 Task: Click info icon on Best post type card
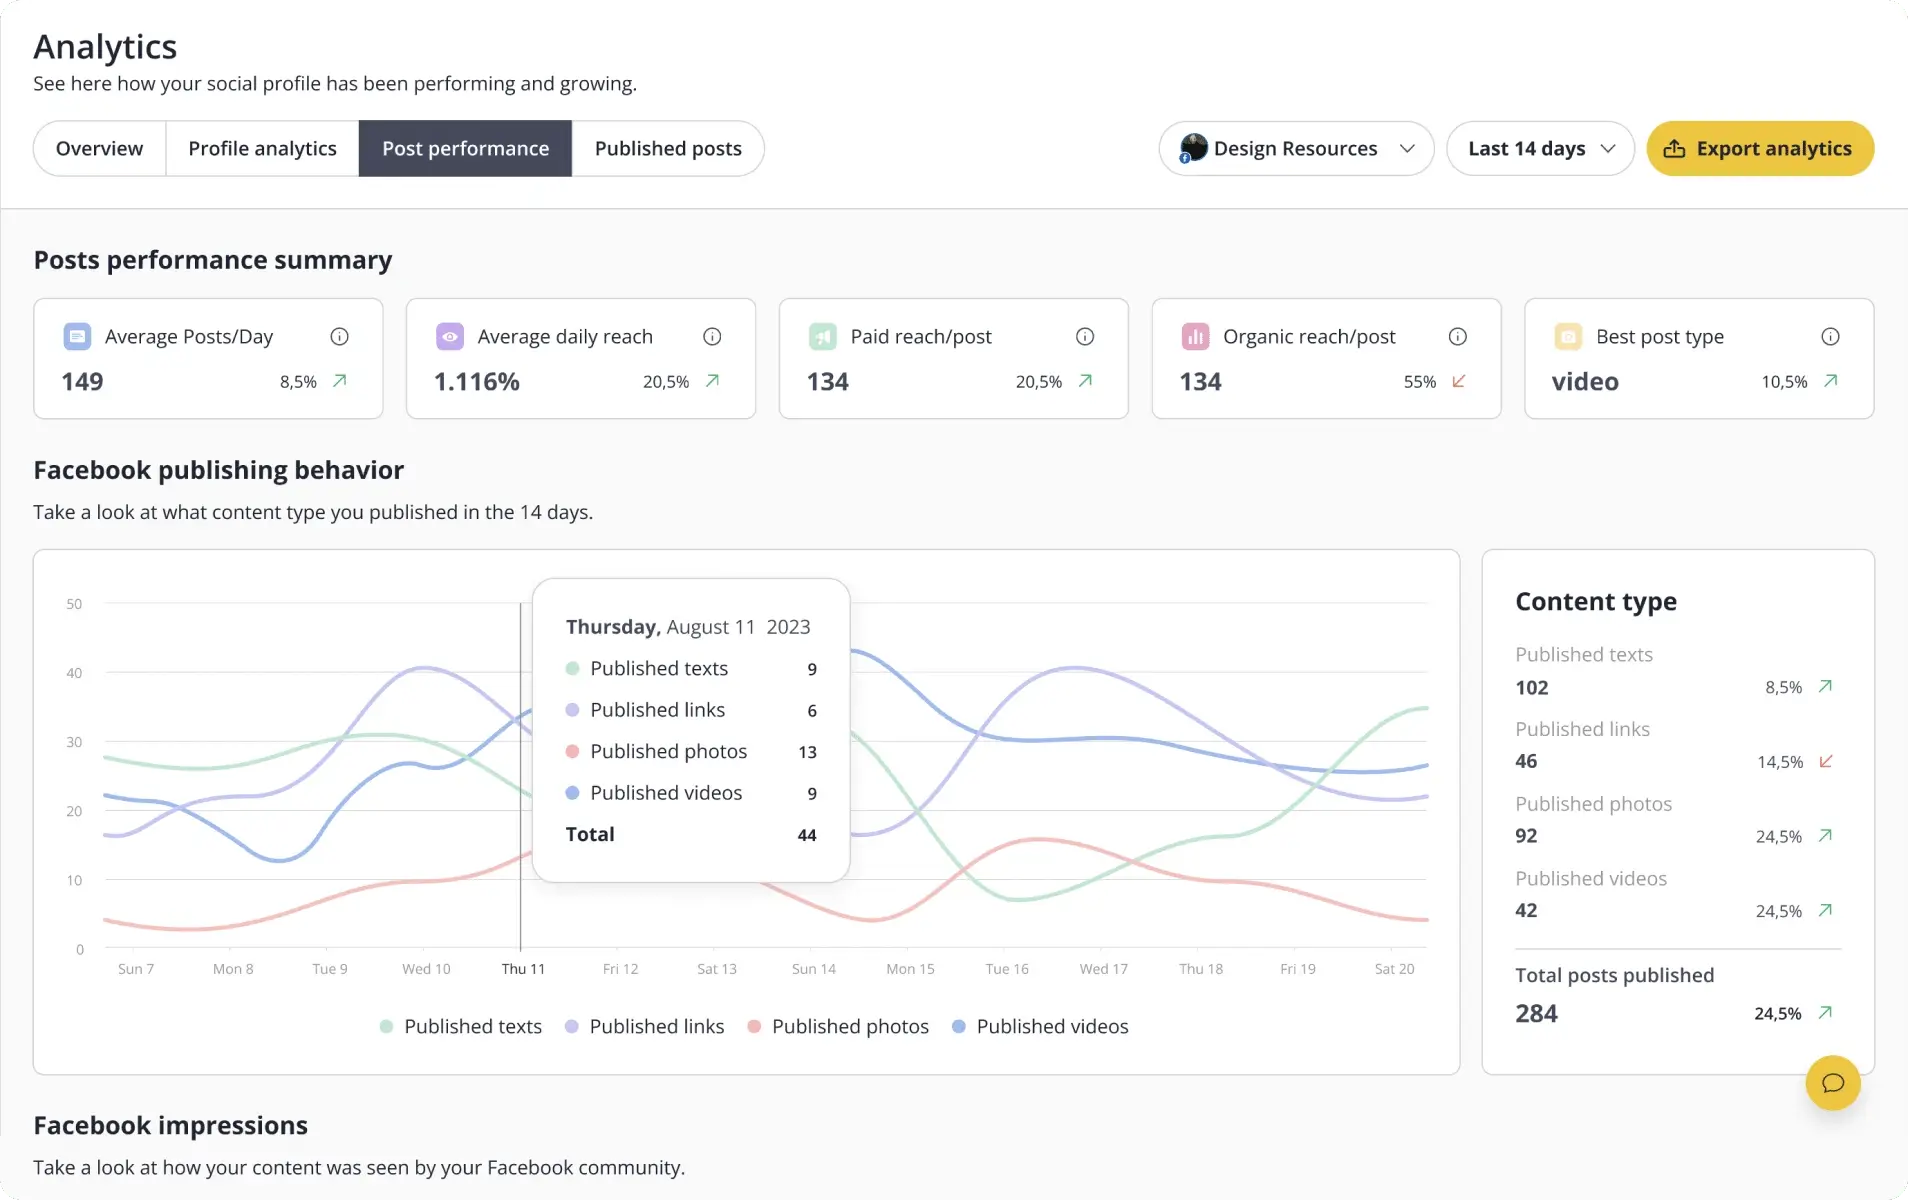tap(1830, 337)
